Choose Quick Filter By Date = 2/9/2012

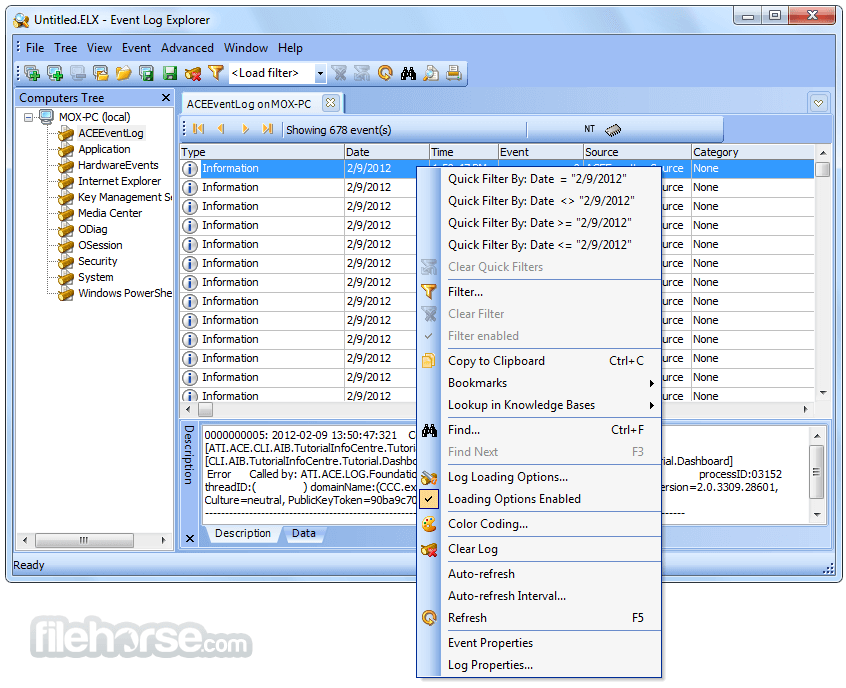(x=537, y=179)
